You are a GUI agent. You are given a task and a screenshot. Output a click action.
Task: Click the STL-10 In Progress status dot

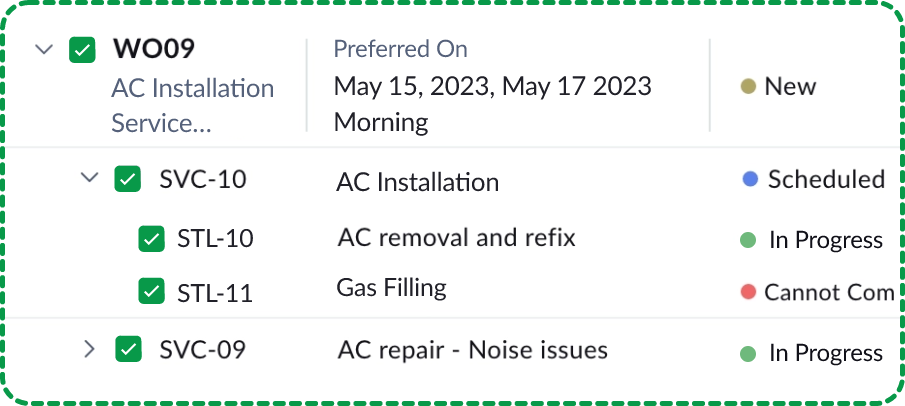coord(747,240)
